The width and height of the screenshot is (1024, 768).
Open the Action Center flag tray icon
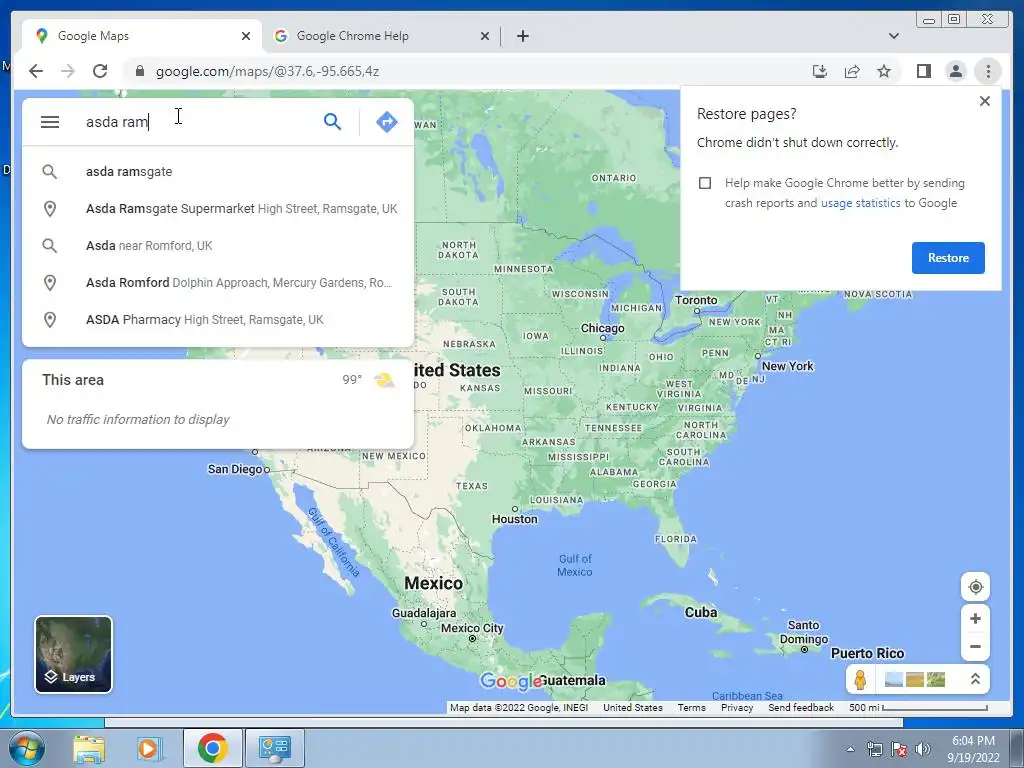[899, 749]
